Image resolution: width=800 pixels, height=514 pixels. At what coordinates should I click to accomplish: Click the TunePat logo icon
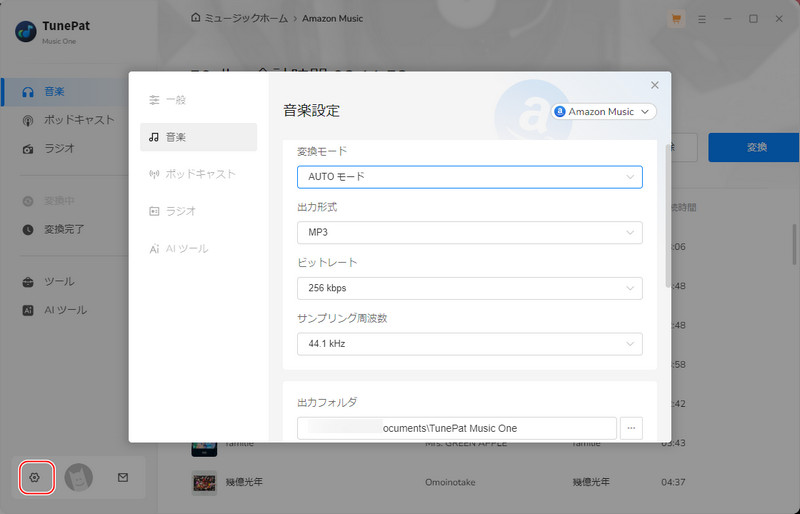(26, 32)
